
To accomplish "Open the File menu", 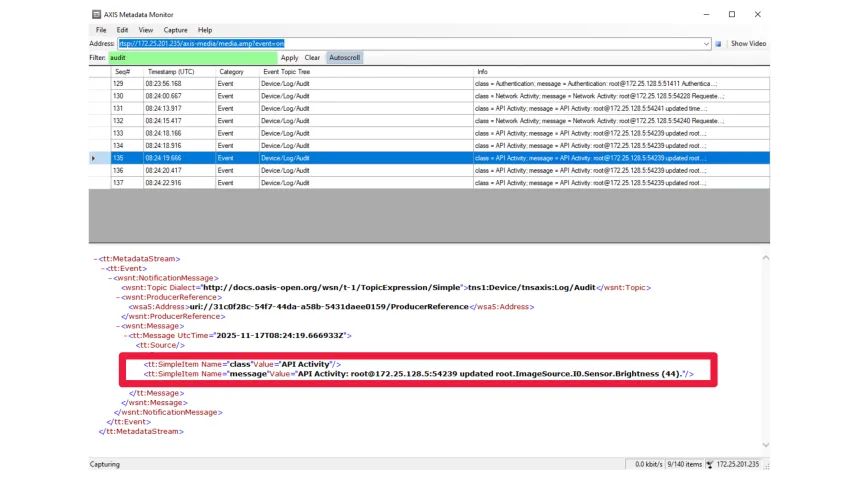I will point(101,30).
